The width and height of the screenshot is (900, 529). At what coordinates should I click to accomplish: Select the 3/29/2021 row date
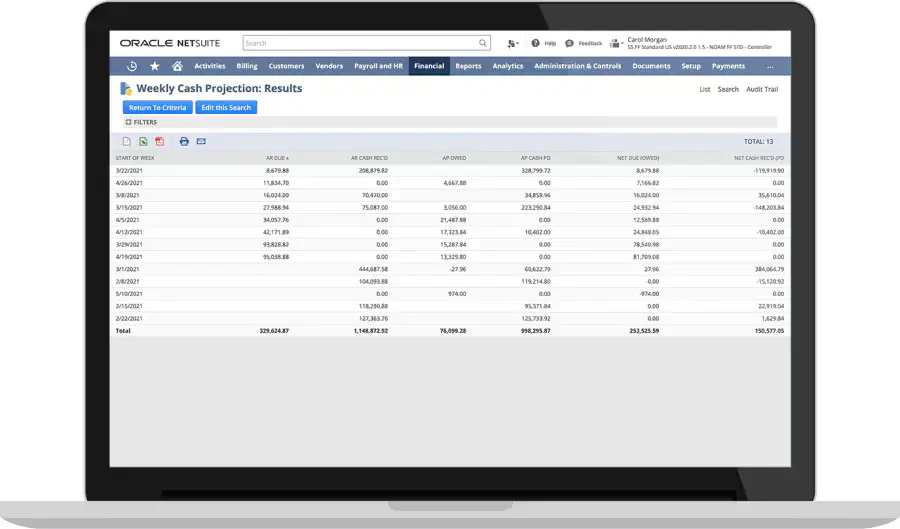(x=129, y=245)
